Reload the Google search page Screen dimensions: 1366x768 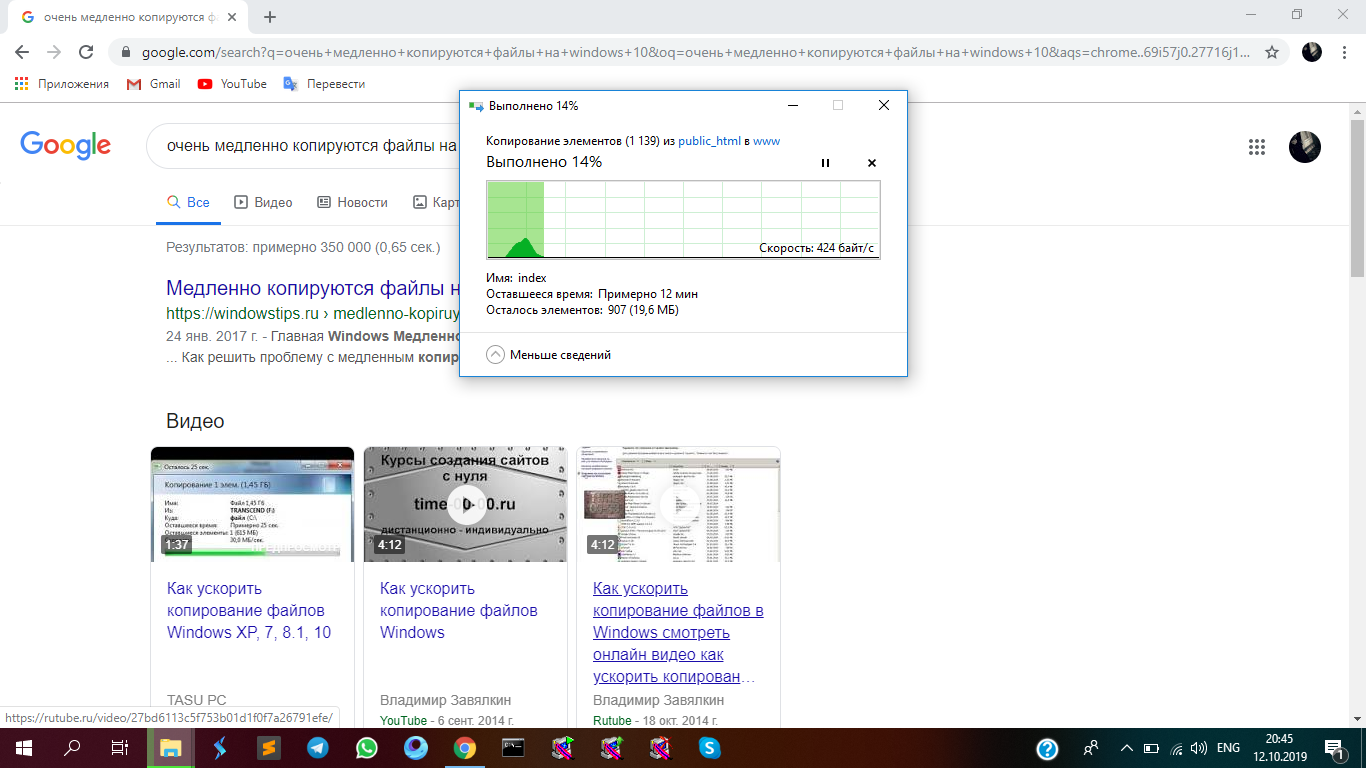(x=86, y=52)
